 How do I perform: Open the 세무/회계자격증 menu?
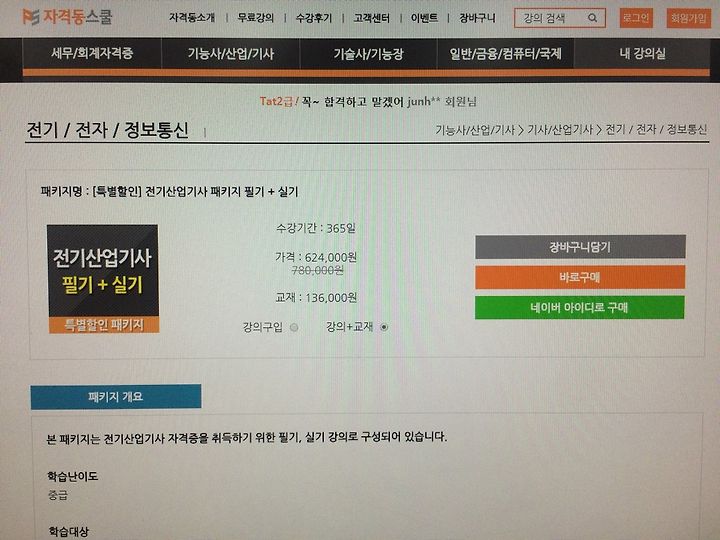click(x=92, y=53)
